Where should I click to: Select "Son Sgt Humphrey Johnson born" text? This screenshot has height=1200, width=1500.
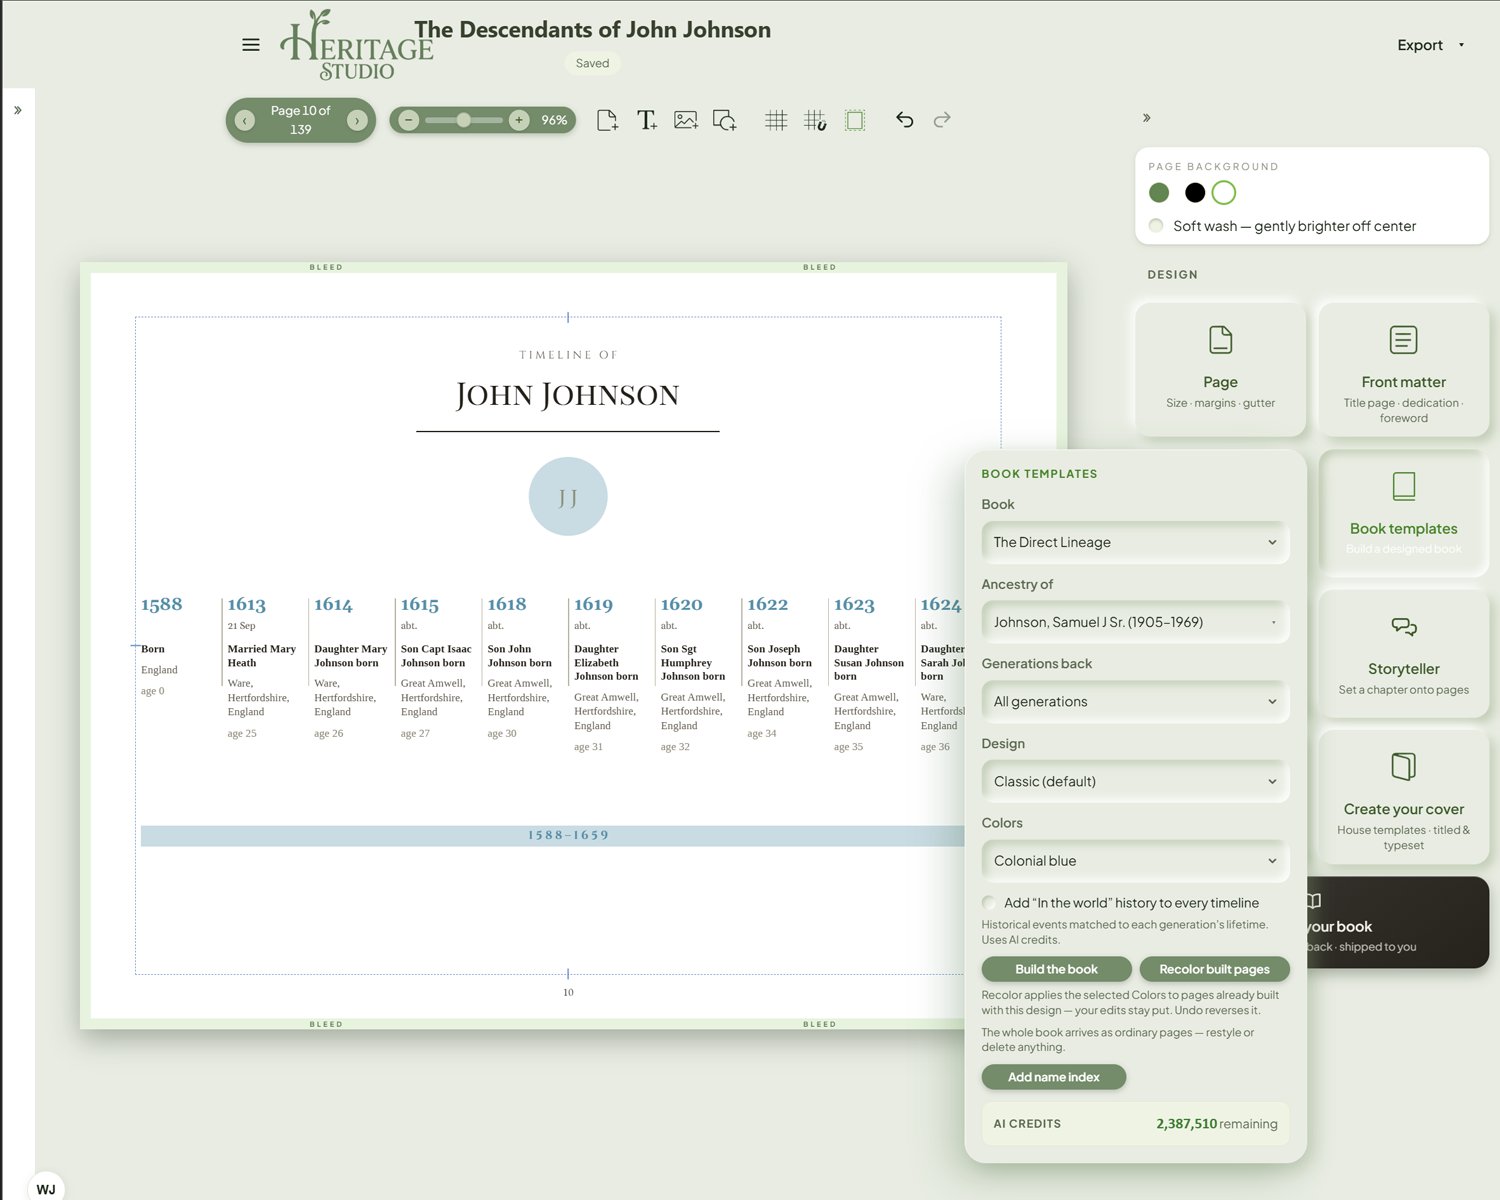[693, 663]
